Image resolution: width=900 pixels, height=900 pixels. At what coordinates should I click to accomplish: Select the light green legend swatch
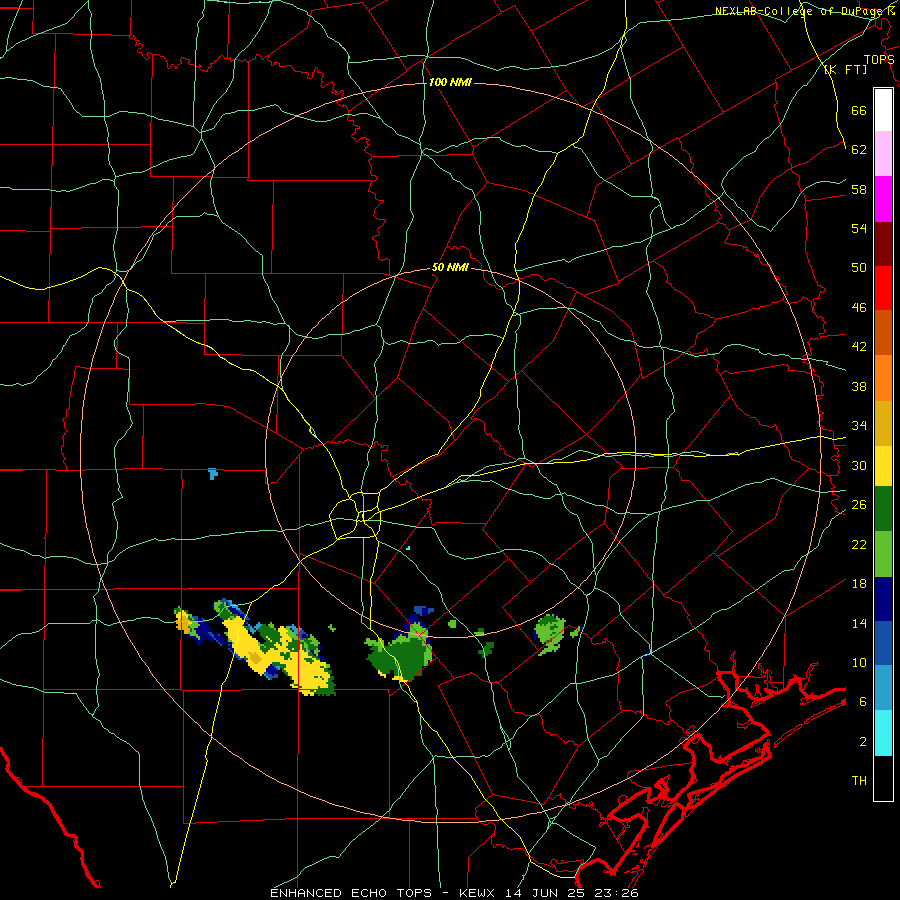pyautogui.click(x=883, y=554)
